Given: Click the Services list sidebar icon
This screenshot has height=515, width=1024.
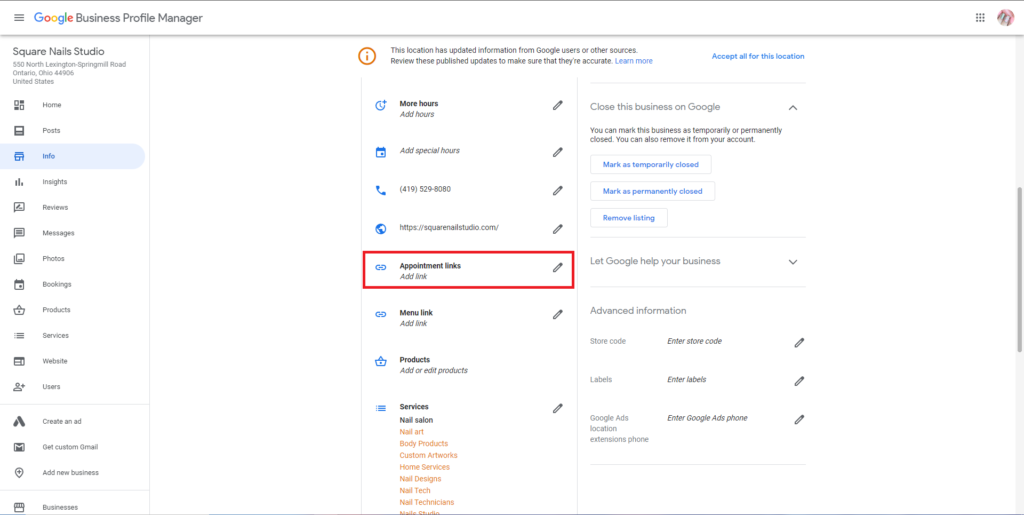Looking at the screenshot, I should (x=19, y=336).
